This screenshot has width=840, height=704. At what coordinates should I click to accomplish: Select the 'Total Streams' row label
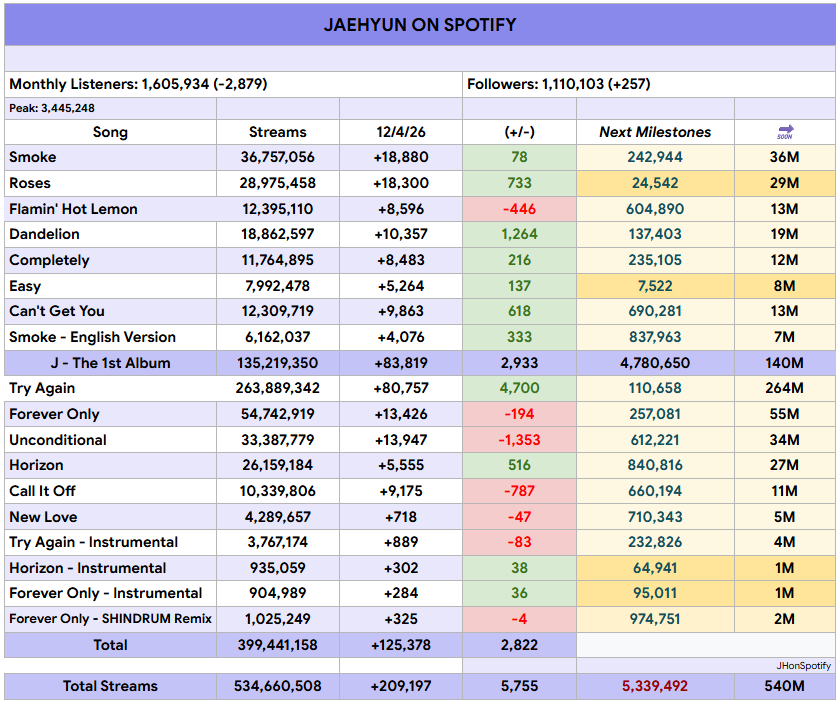pyautogui.click(x=110, y=686)
